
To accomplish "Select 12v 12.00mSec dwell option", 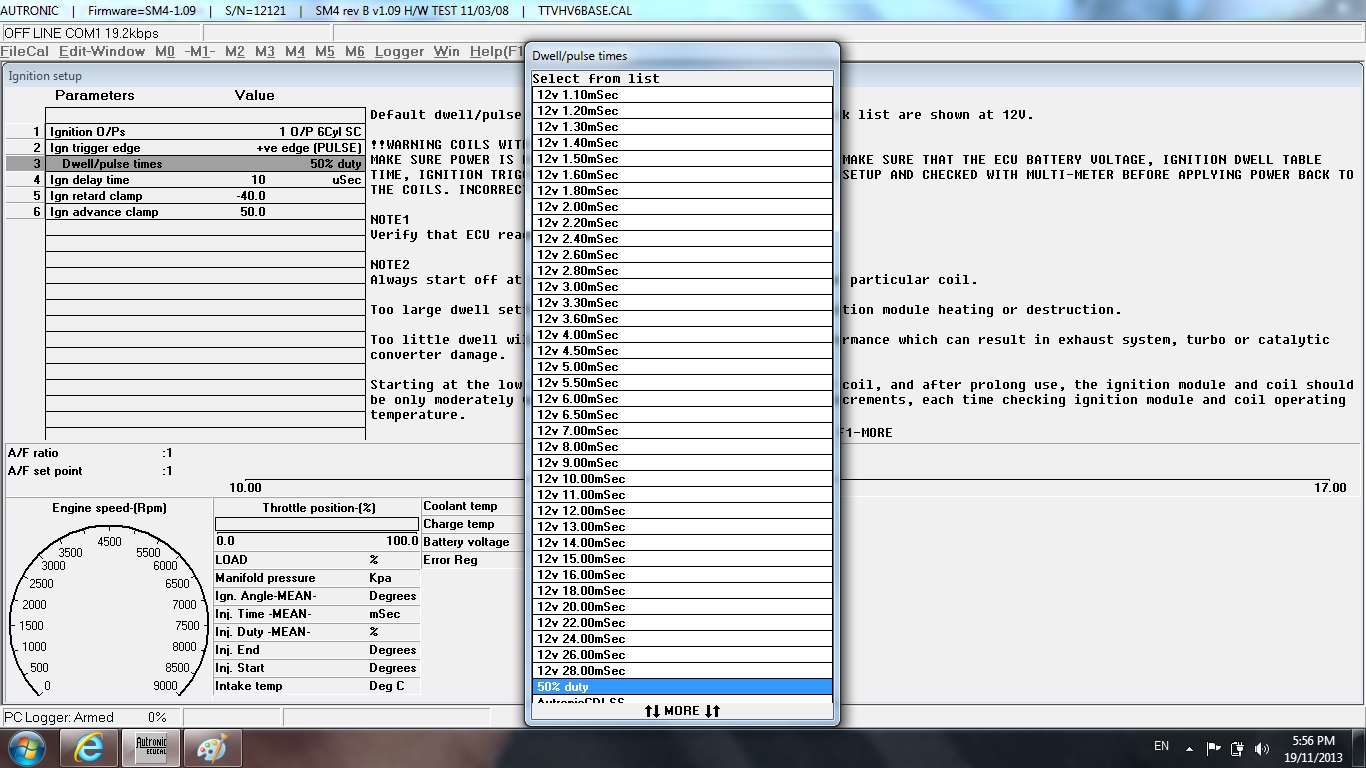I will point(682,511).
